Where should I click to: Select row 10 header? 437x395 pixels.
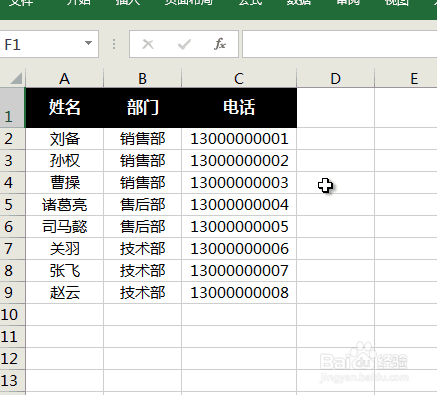click(12, 315)
